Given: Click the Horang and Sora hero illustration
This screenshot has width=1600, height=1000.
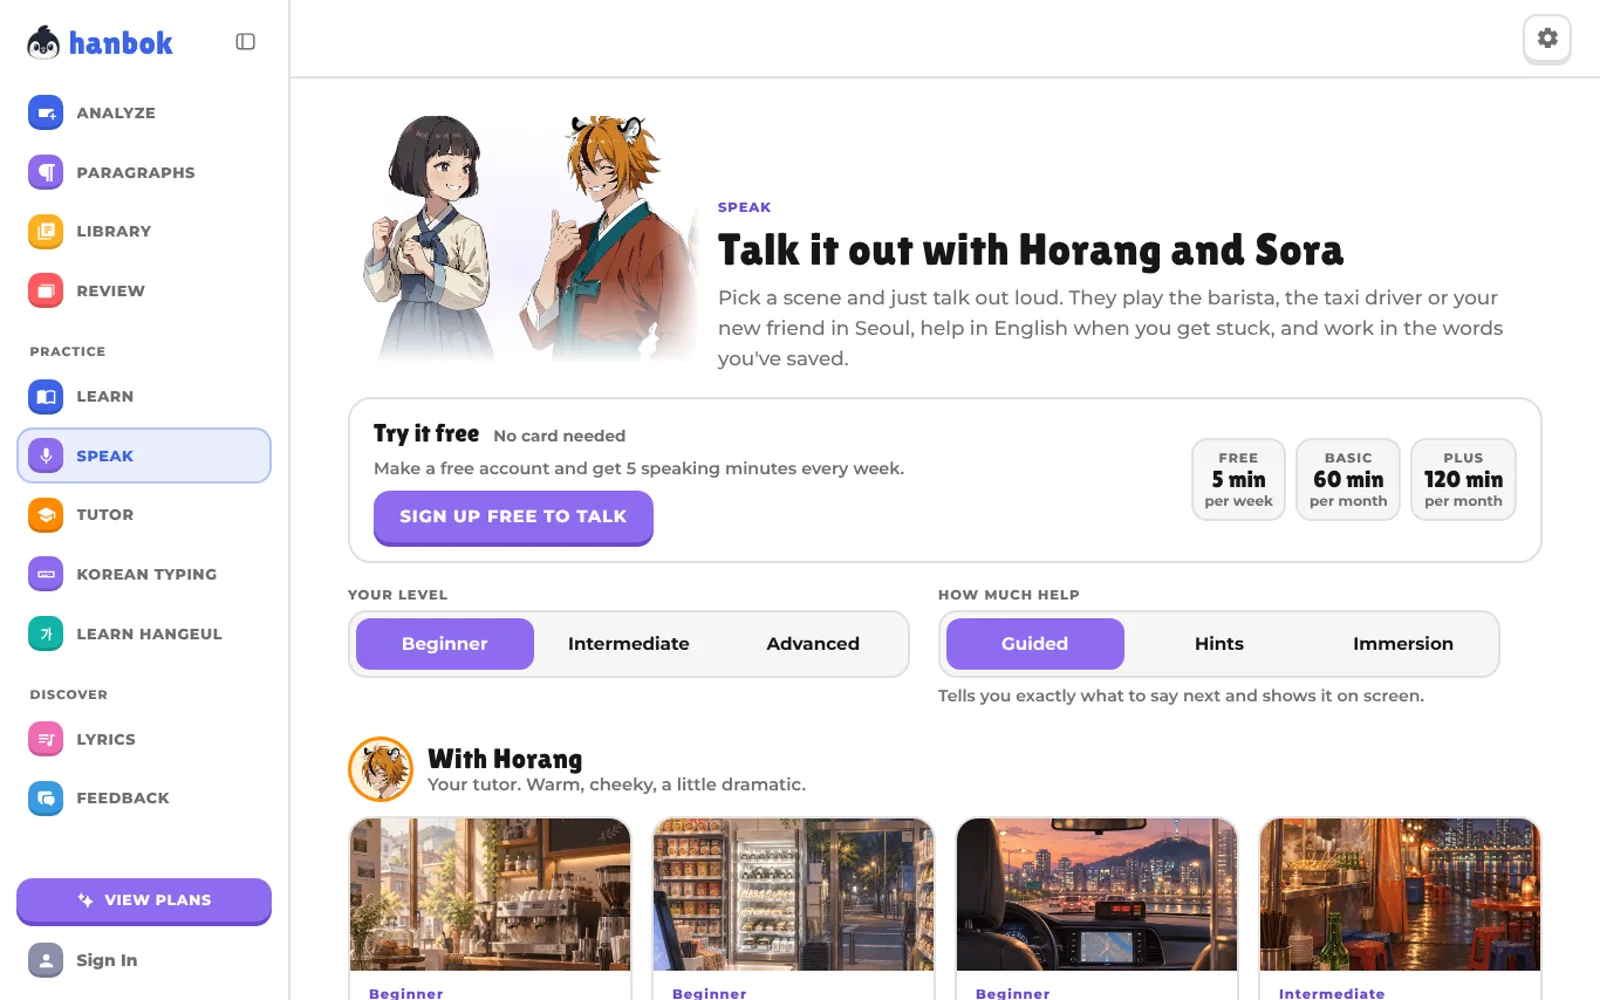Looking at the screenshot, I should [x=530, y=237].
